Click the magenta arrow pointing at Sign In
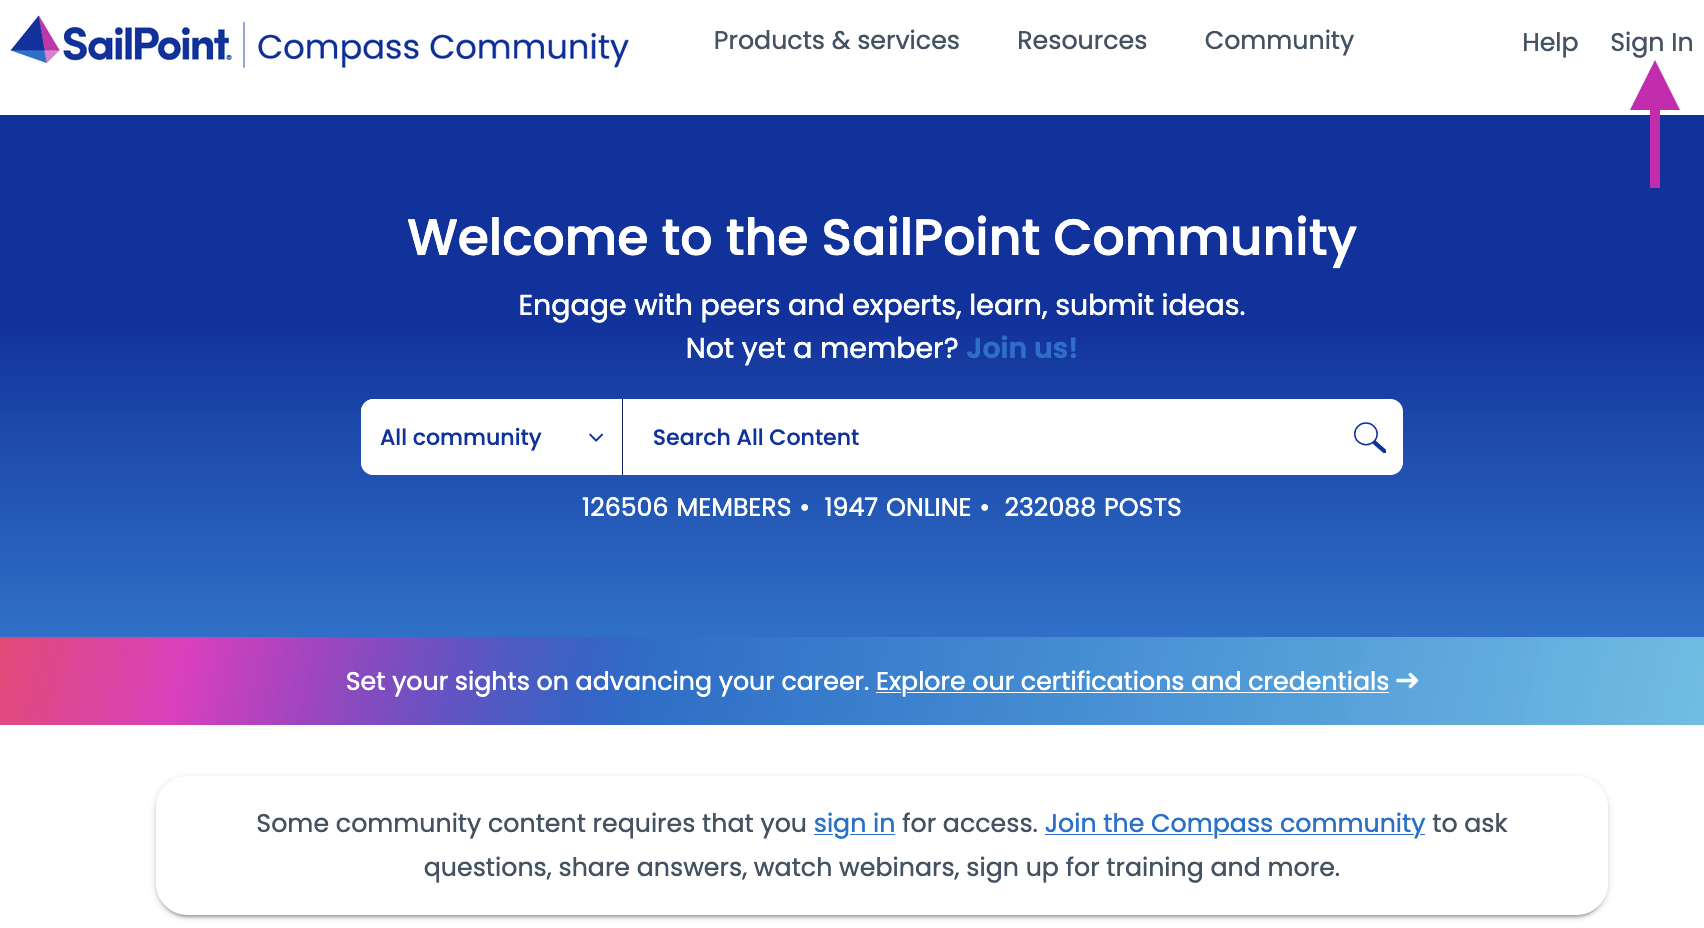 click(1655, 125)
